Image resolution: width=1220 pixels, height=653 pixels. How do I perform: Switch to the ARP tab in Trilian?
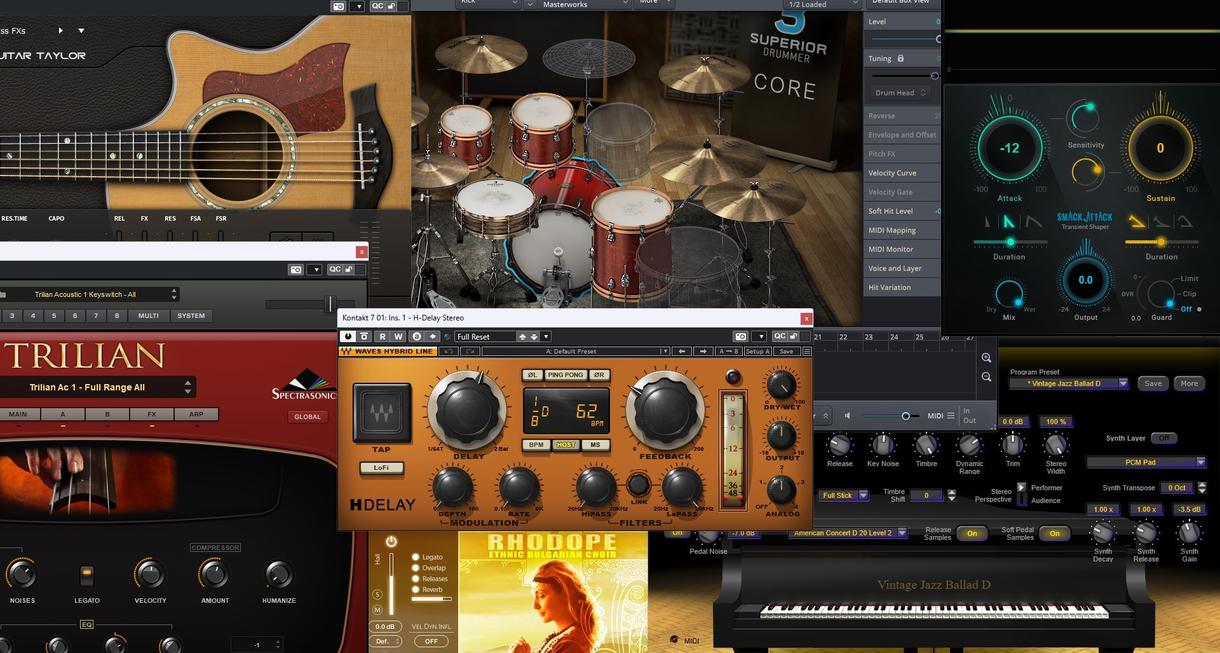[x=196, y=414]
